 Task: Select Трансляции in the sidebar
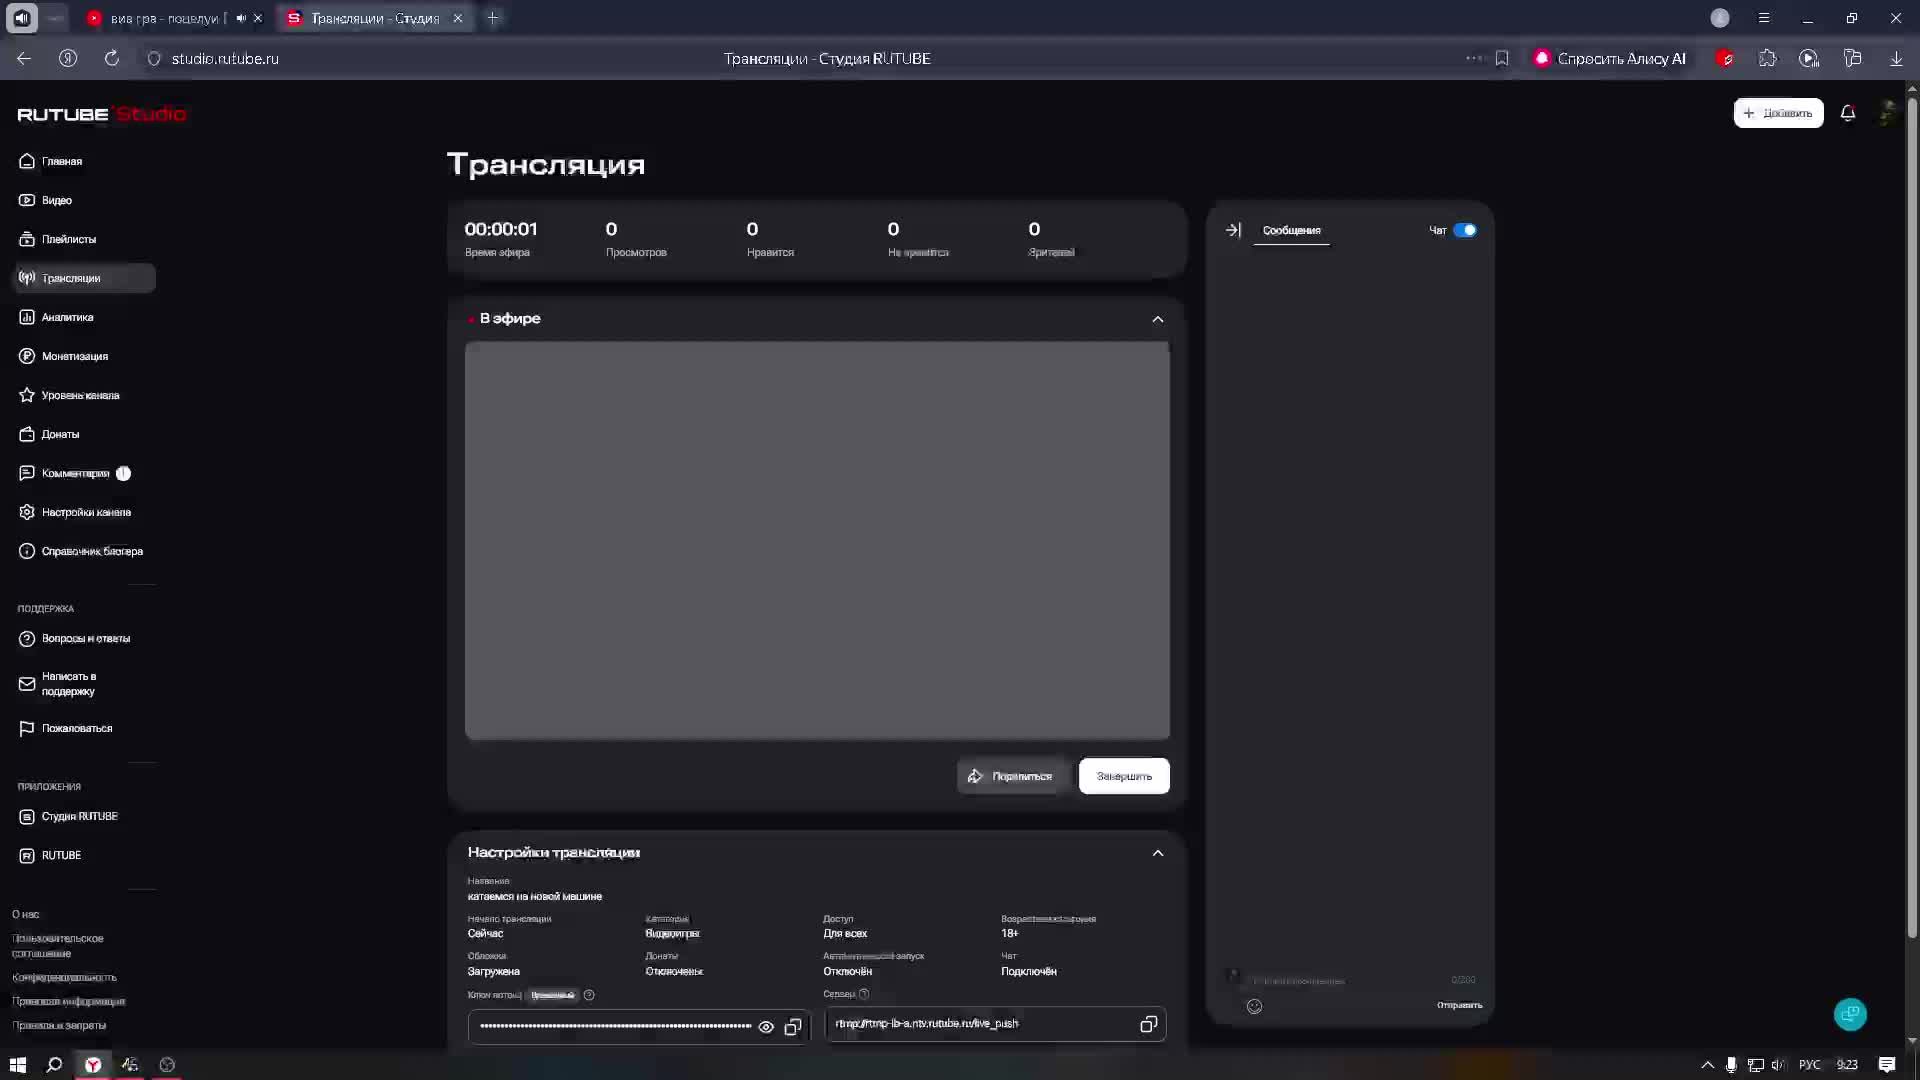[84, 278]
